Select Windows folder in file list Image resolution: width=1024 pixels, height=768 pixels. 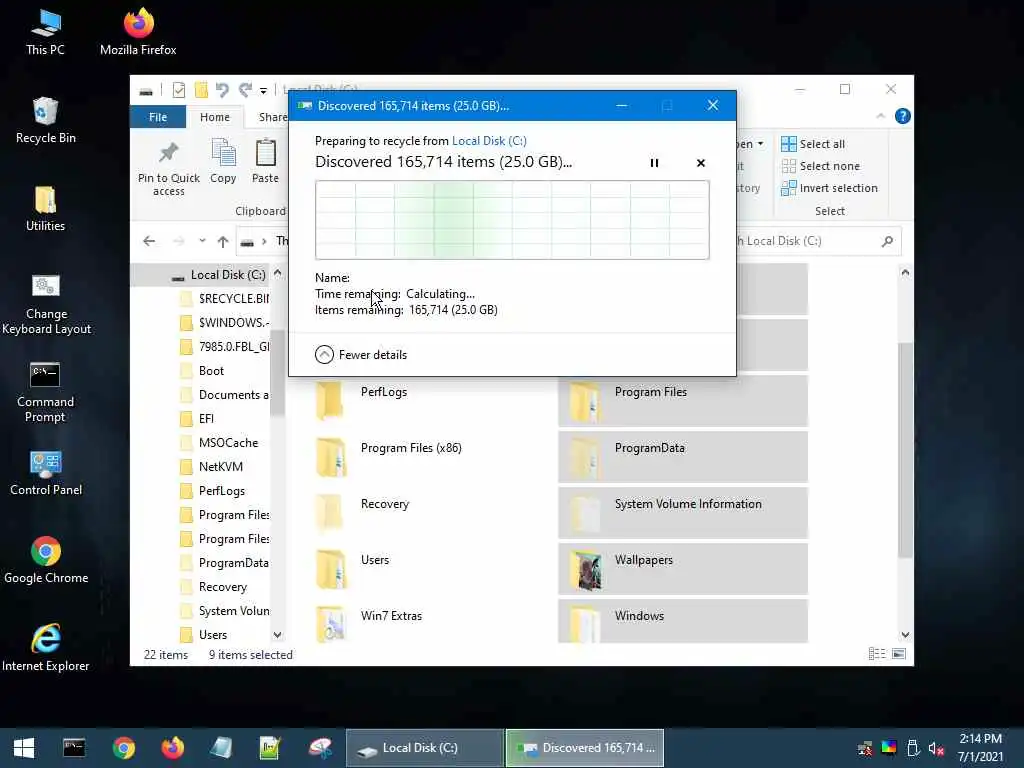[683, 622]
